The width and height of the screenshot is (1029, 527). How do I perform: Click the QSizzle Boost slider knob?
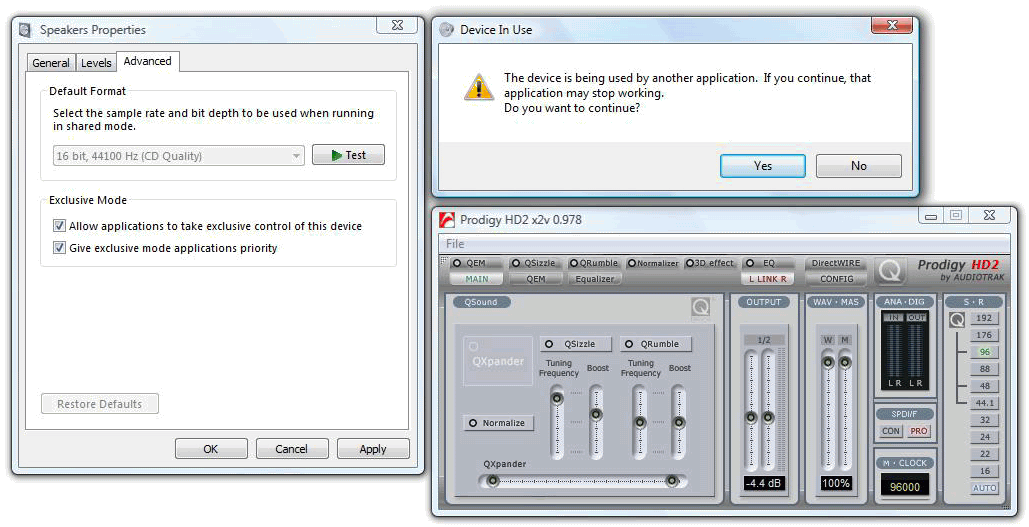pos(596,415)
